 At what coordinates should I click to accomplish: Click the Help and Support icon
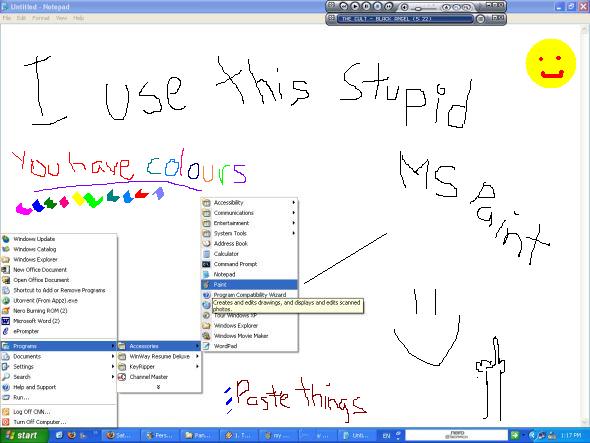point(6,387)
